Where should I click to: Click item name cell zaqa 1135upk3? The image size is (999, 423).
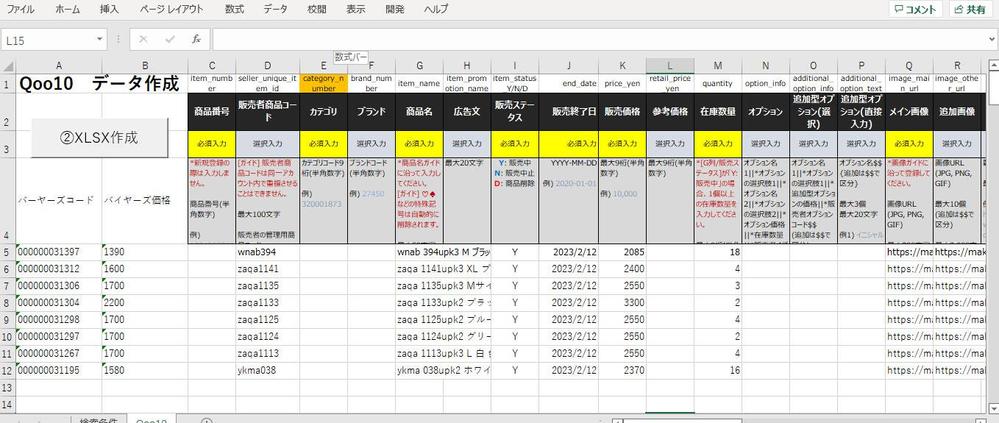[443, 285]
